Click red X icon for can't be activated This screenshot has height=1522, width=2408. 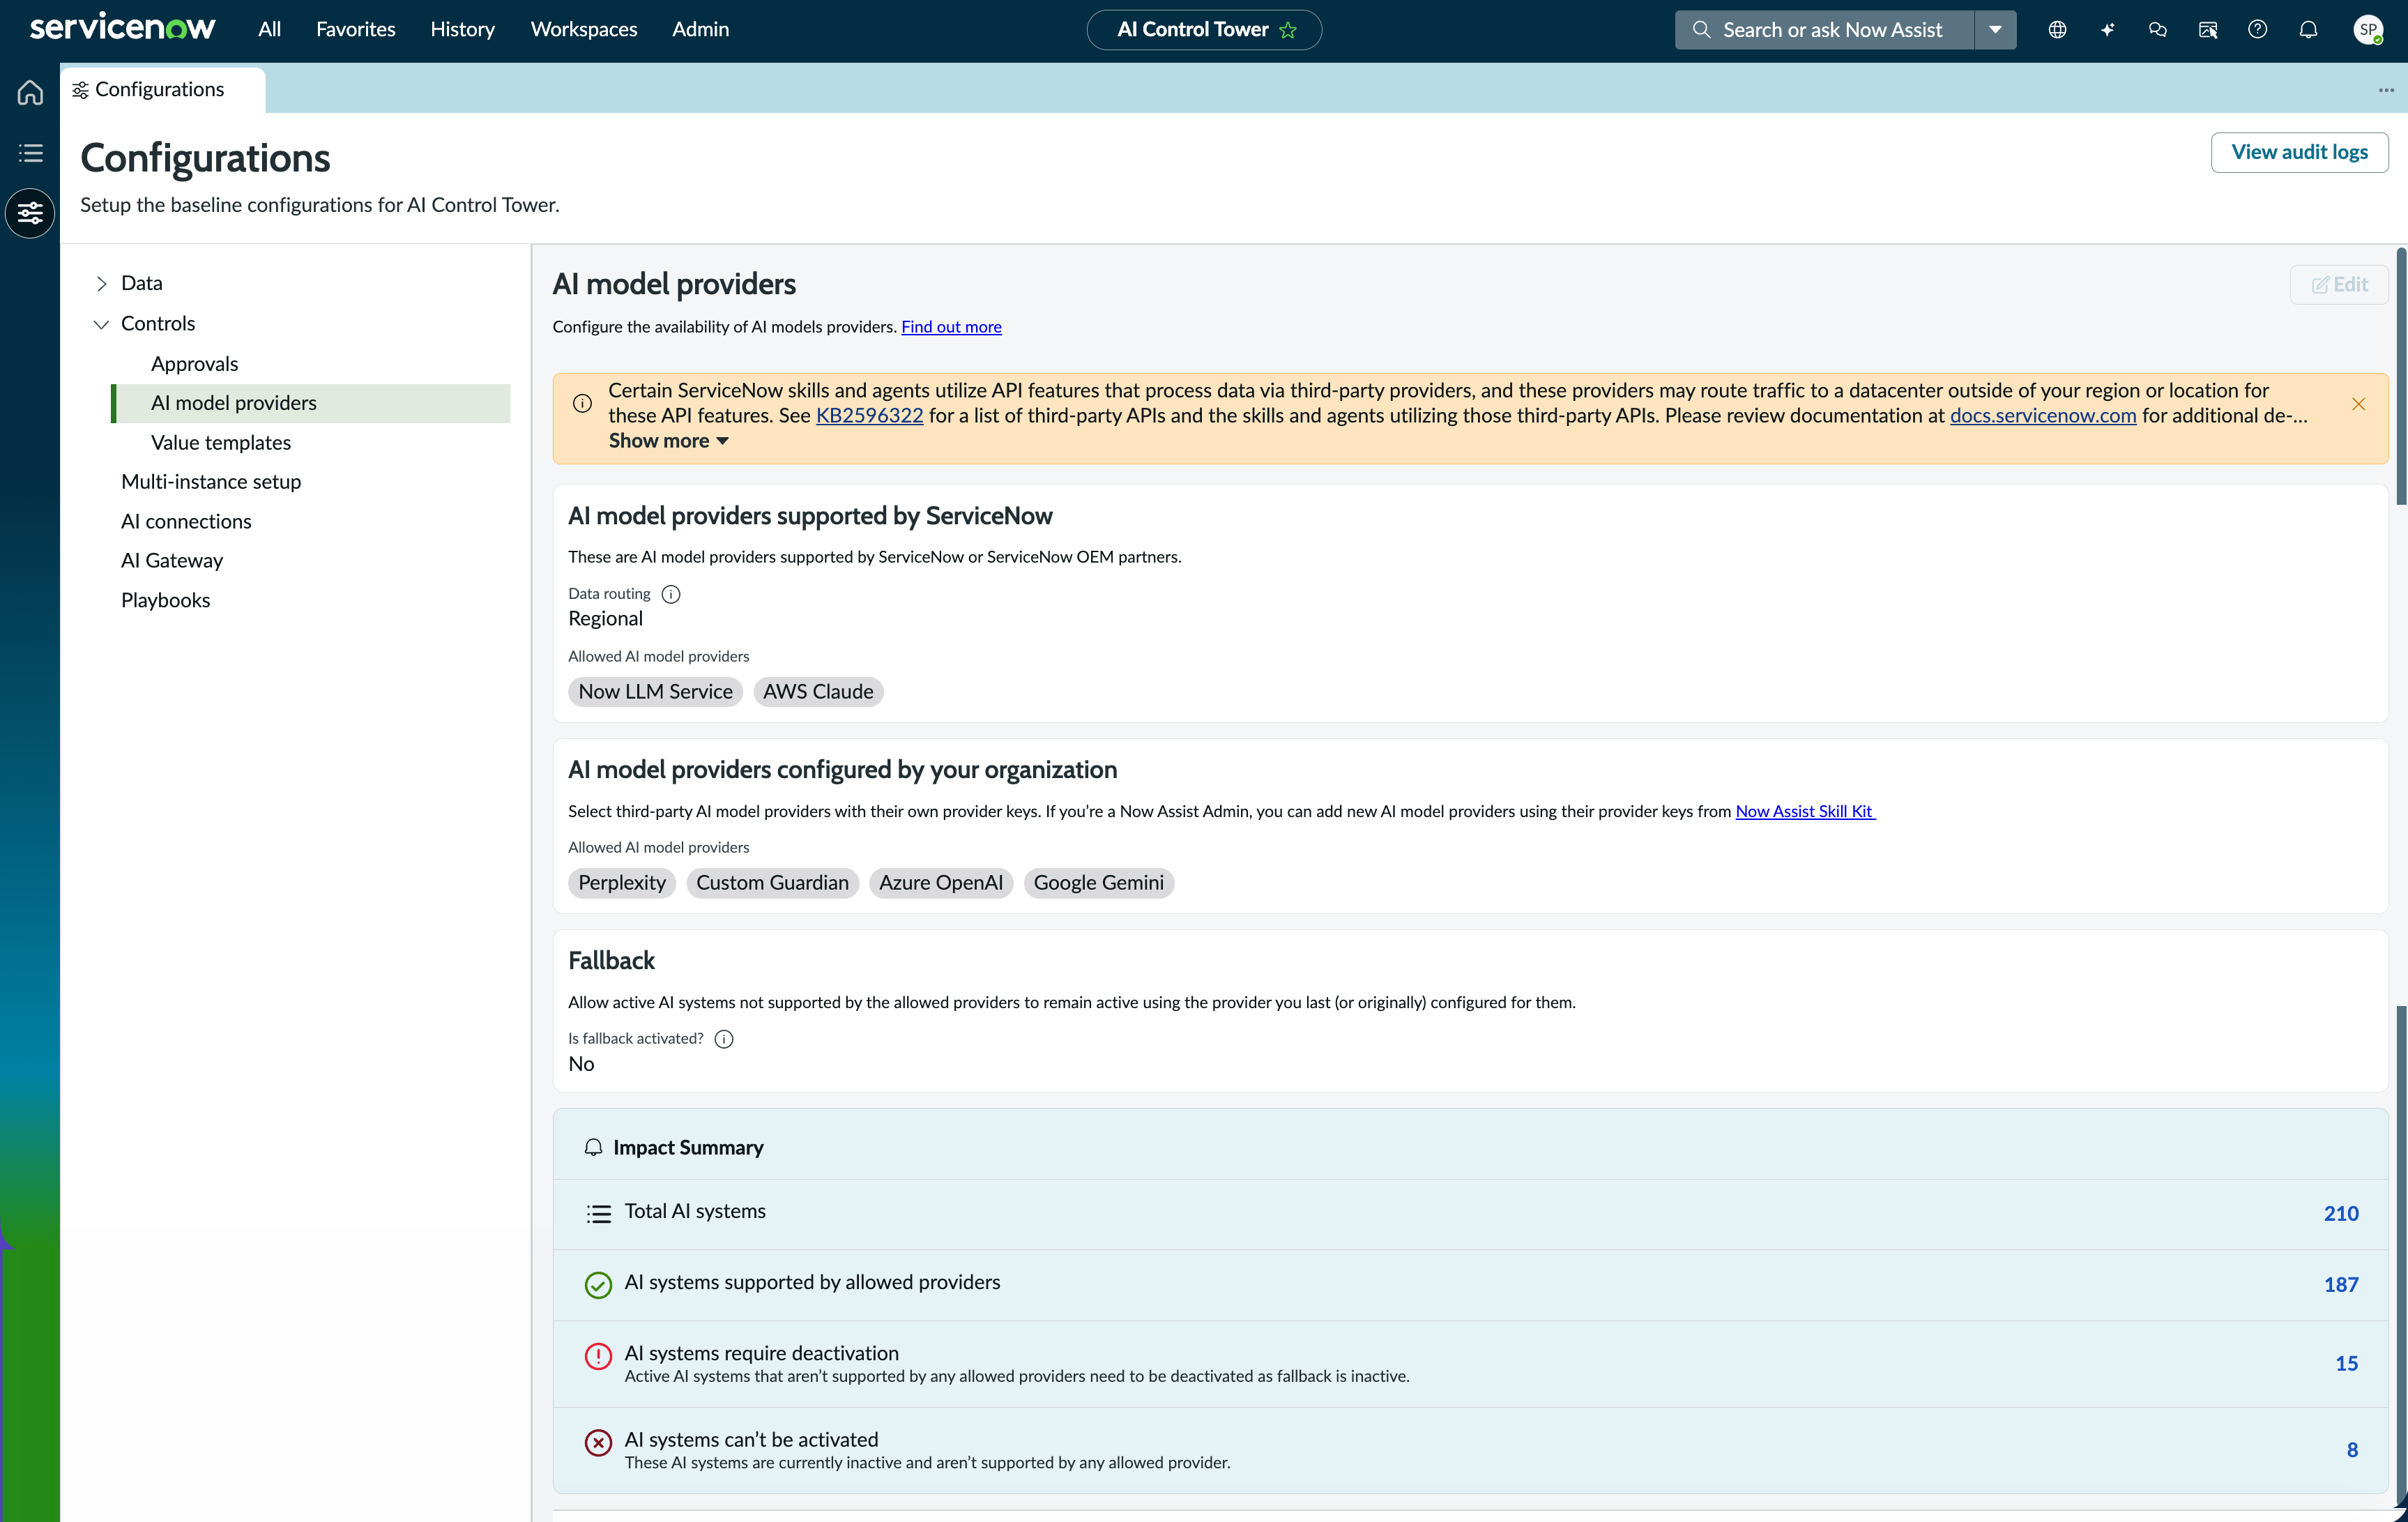[598, 1442]
